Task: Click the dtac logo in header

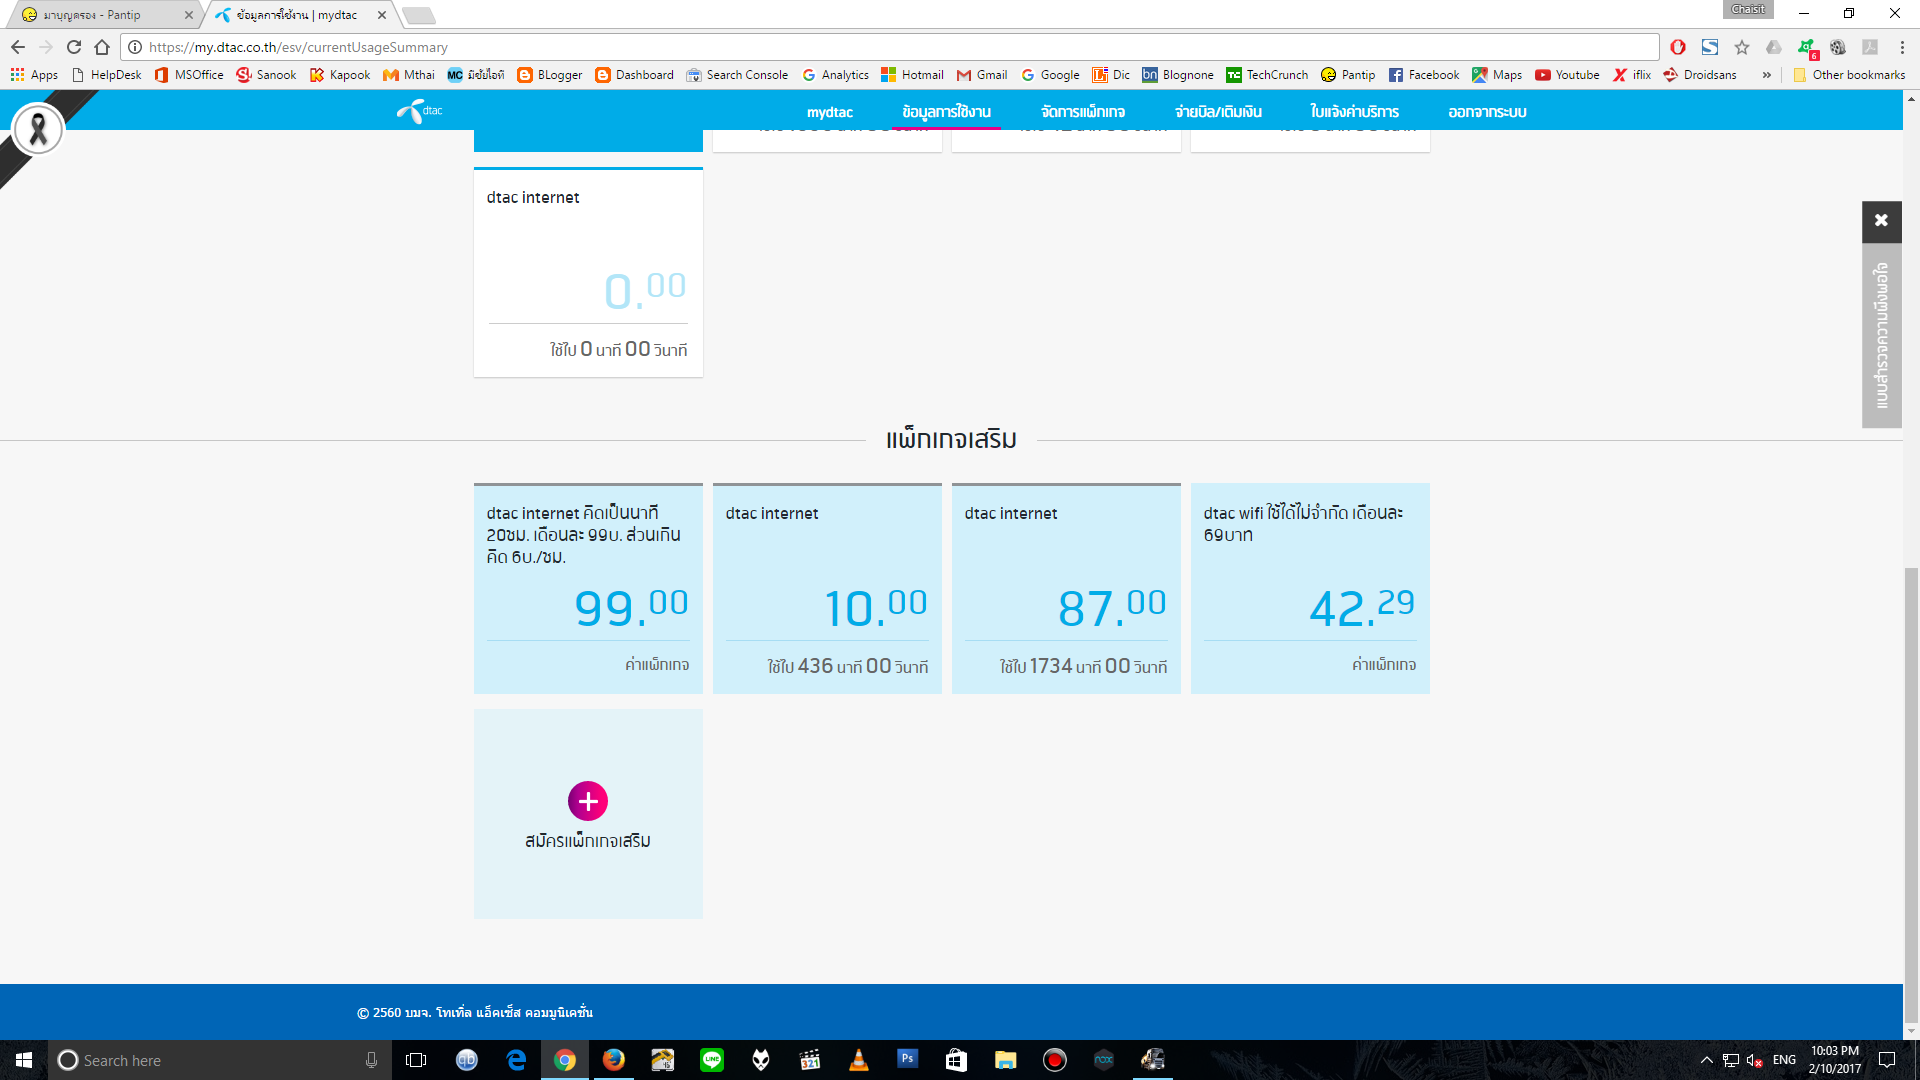Action: [x=420, y=111]
